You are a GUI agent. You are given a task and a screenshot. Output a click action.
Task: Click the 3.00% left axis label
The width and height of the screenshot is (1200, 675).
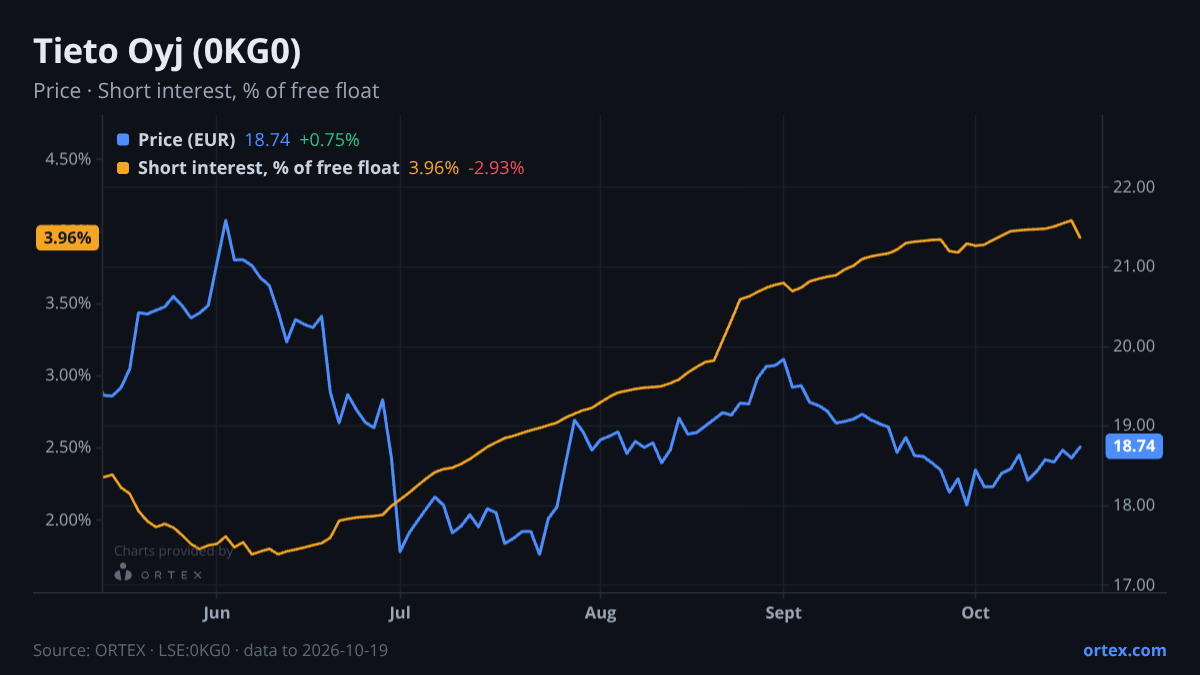pyautogui.click(x=67, y=375)
